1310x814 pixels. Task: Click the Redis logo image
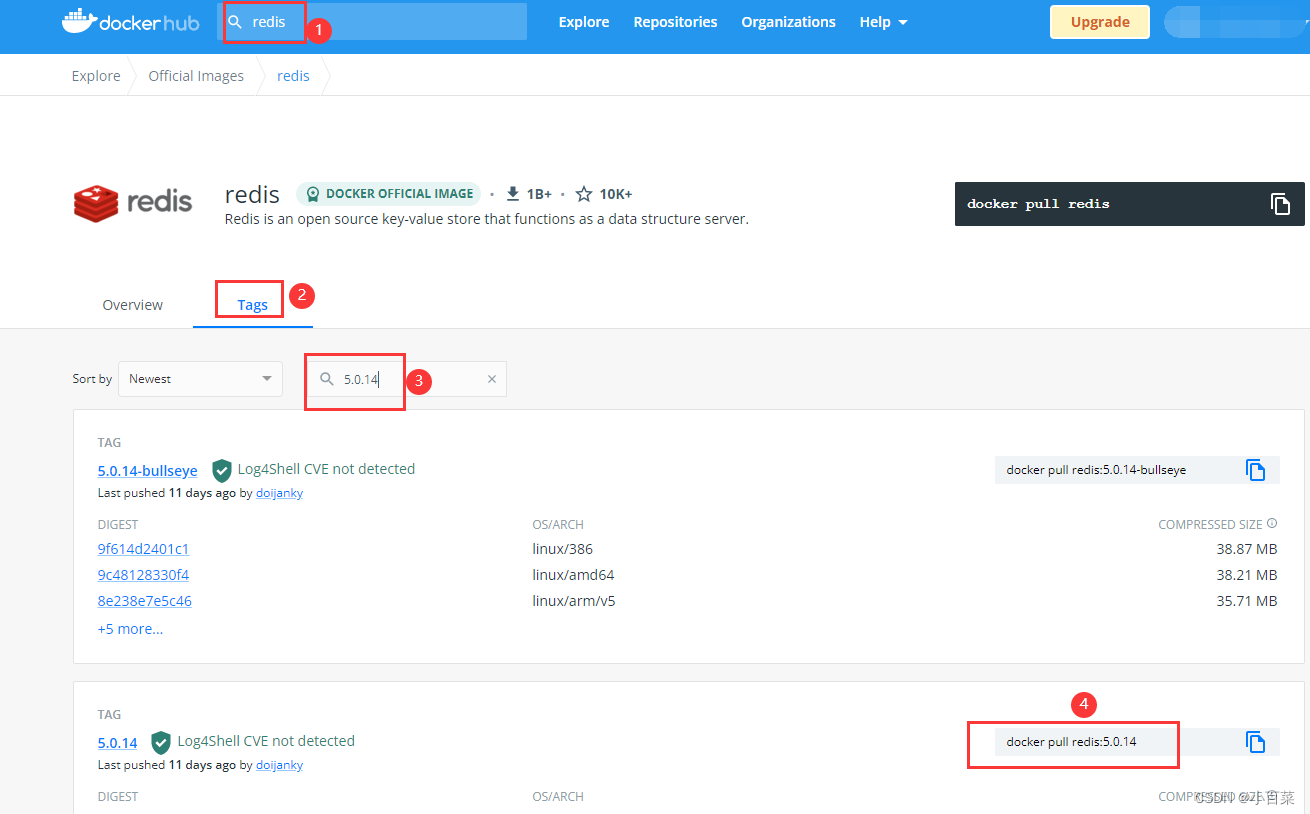pyautogui.click(x=133, y=203)
